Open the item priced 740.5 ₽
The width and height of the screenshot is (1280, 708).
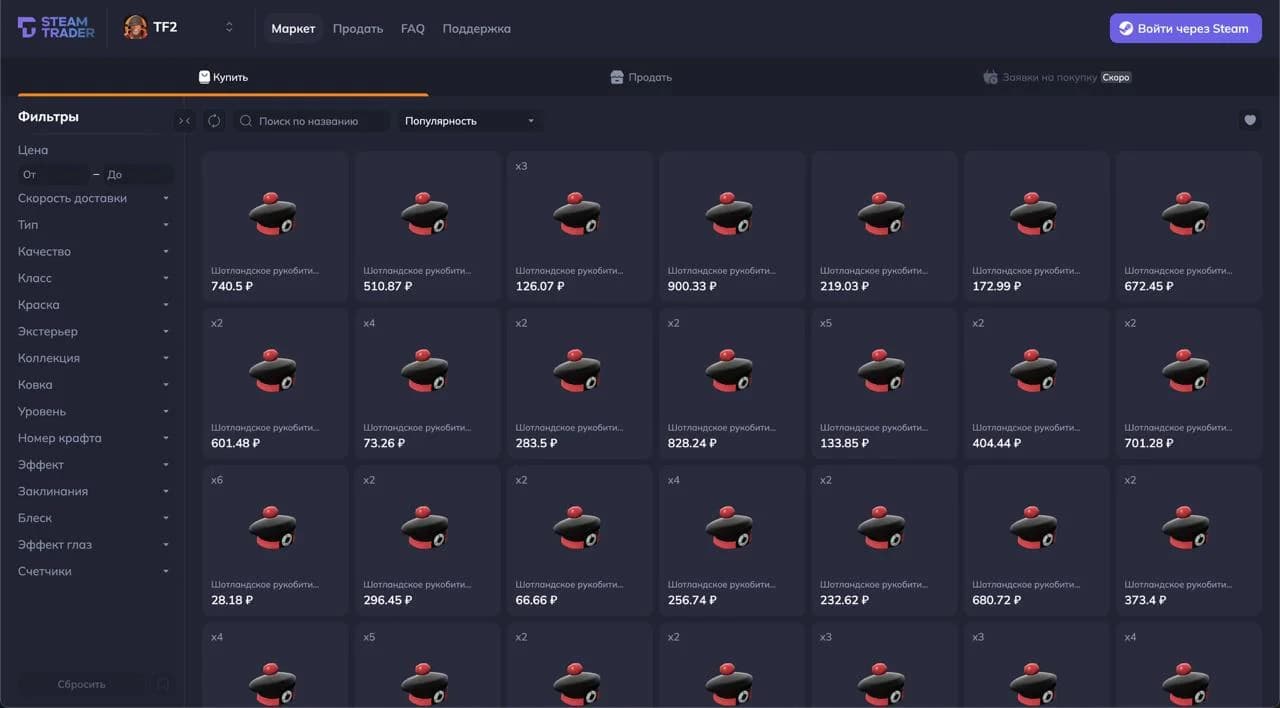point(275,227)
